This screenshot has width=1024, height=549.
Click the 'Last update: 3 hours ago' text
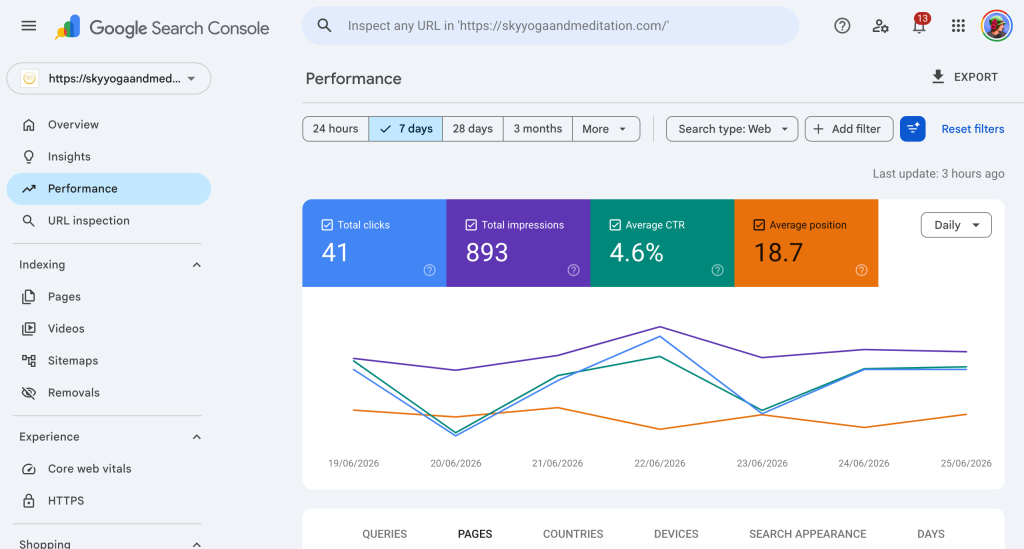pyautogui.click(x=938, y=174)
